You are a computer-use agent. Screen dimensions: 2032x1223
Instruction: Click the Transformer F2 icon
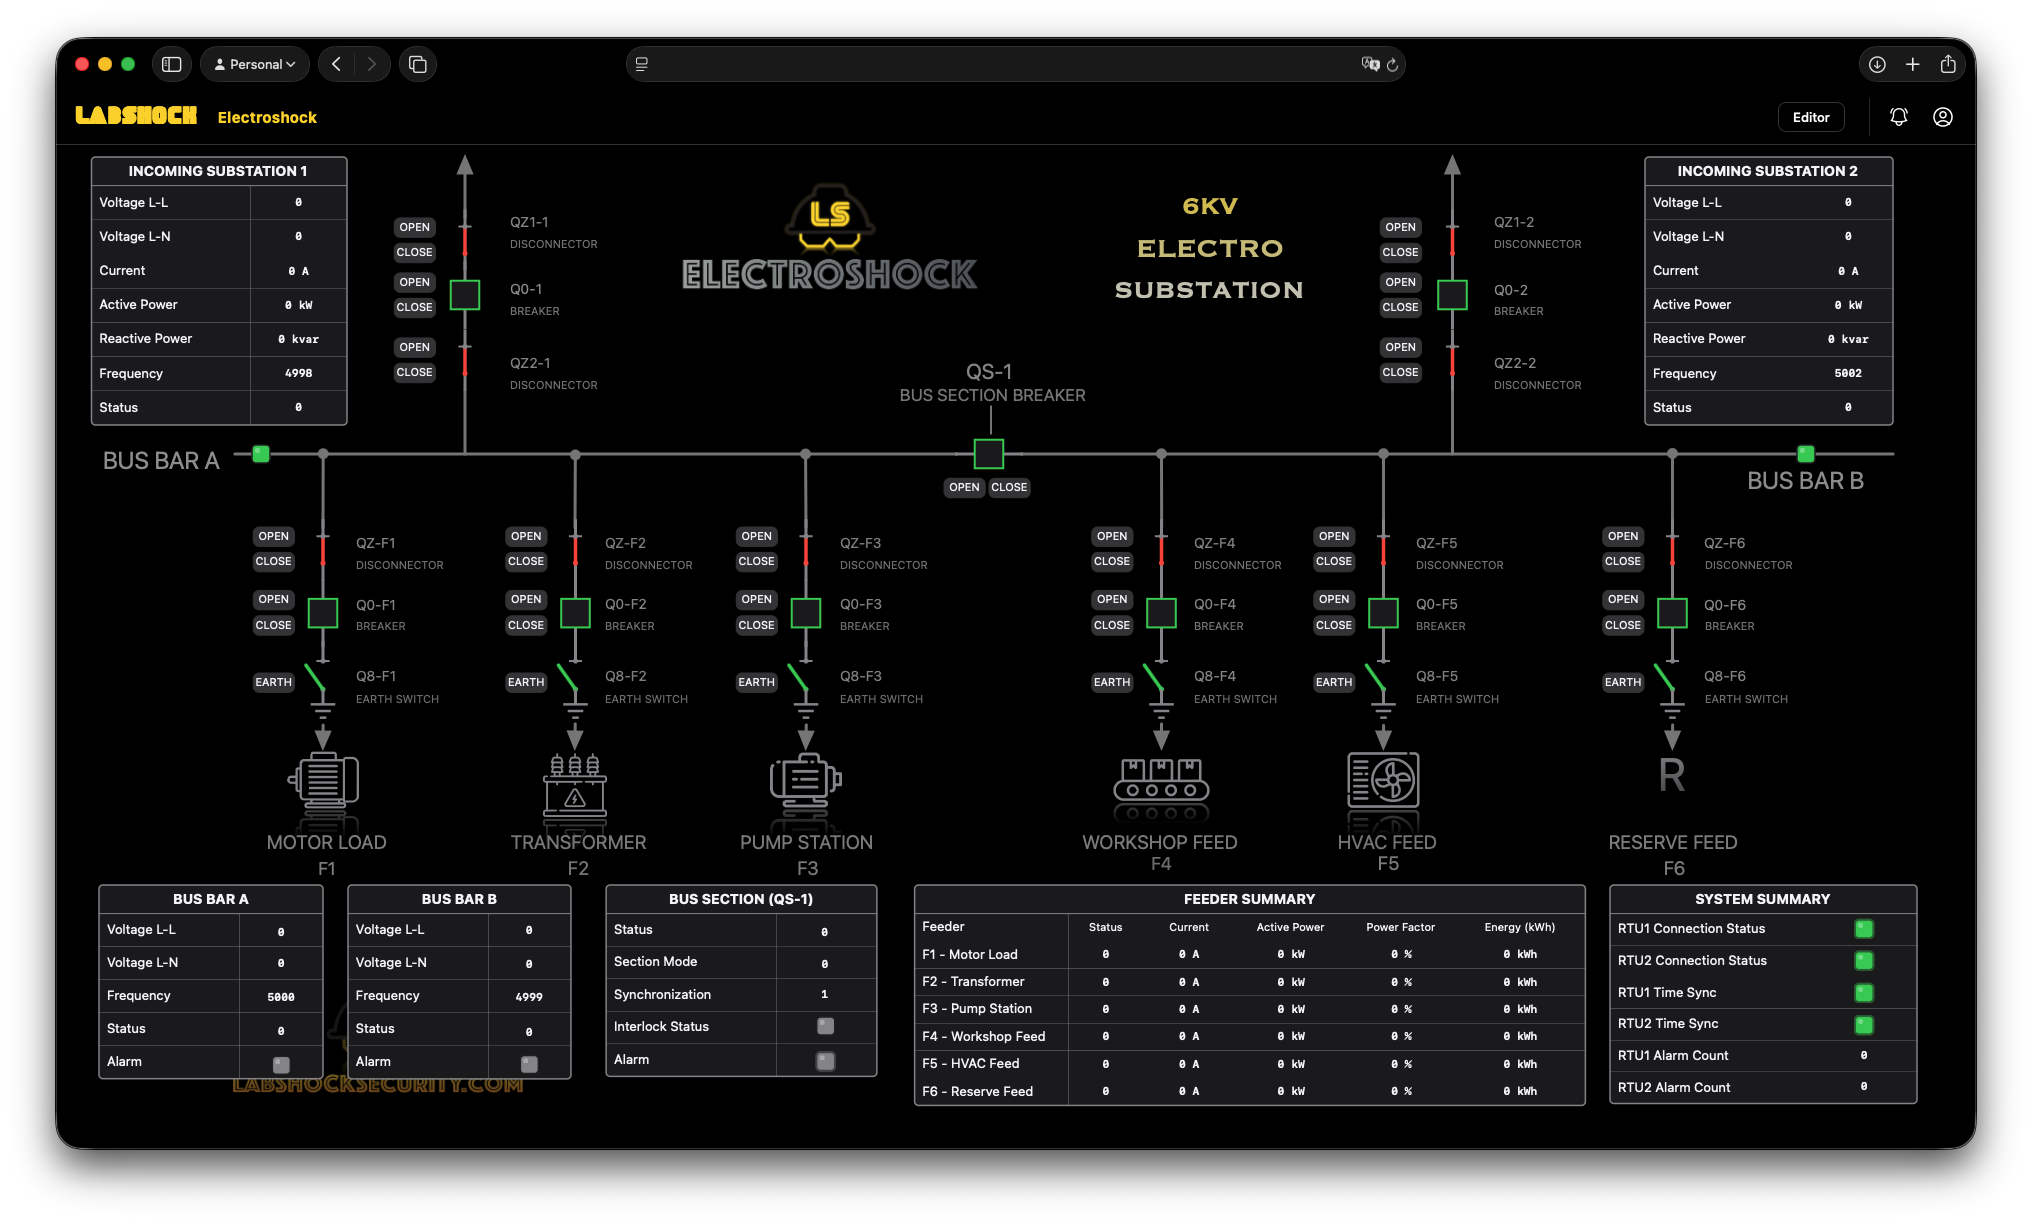(575, 785)
